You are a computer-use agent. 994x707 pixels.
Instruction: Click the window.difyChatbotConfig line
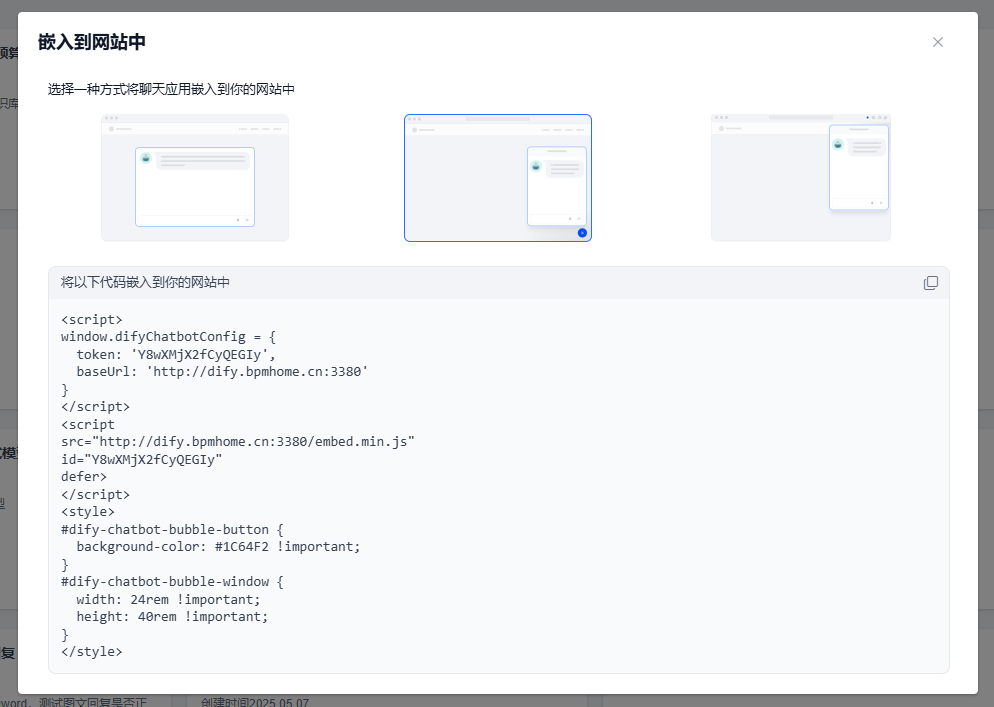[168, 337]
